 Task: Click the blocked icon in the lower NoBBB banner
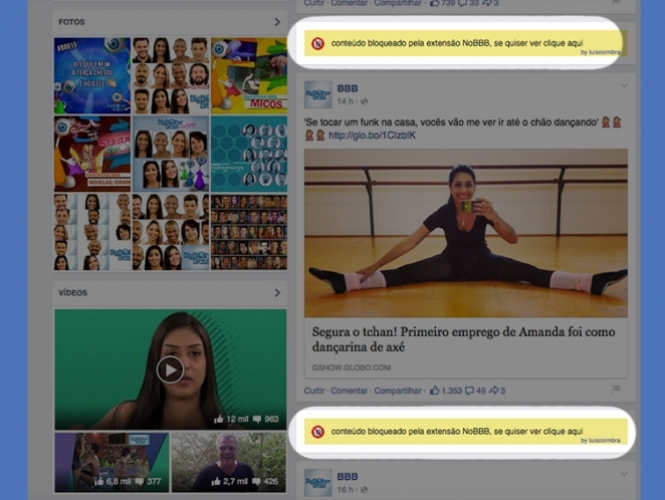(318, 432)
